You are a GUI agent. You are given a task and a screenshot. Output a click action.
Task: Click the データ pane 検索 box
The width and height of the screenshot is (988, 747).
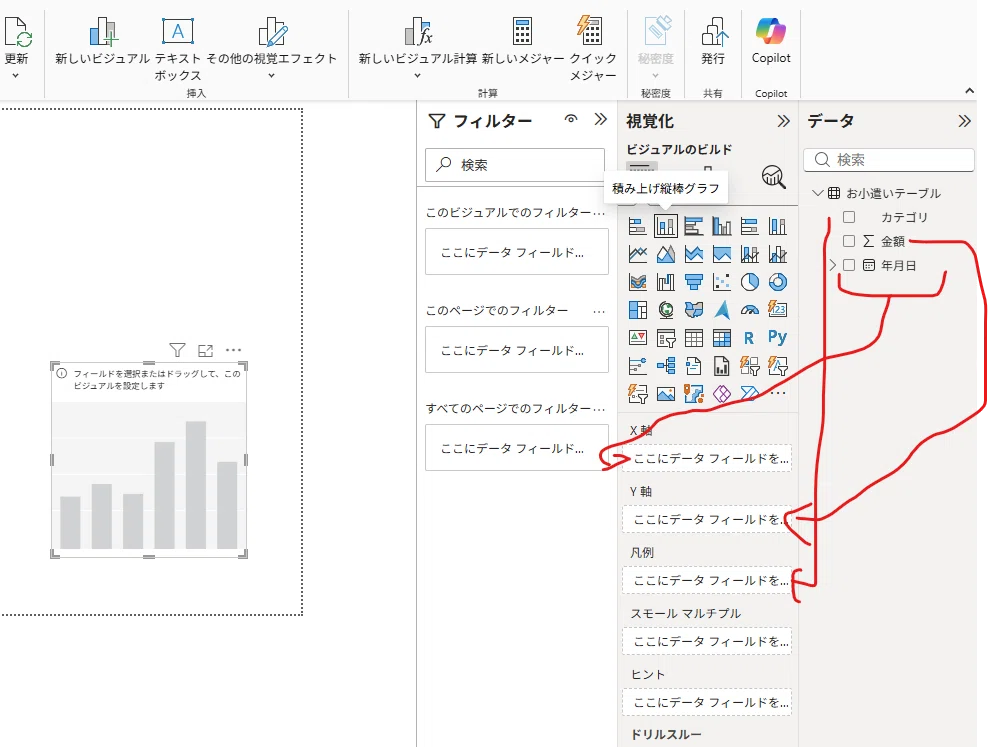[888, 160]
